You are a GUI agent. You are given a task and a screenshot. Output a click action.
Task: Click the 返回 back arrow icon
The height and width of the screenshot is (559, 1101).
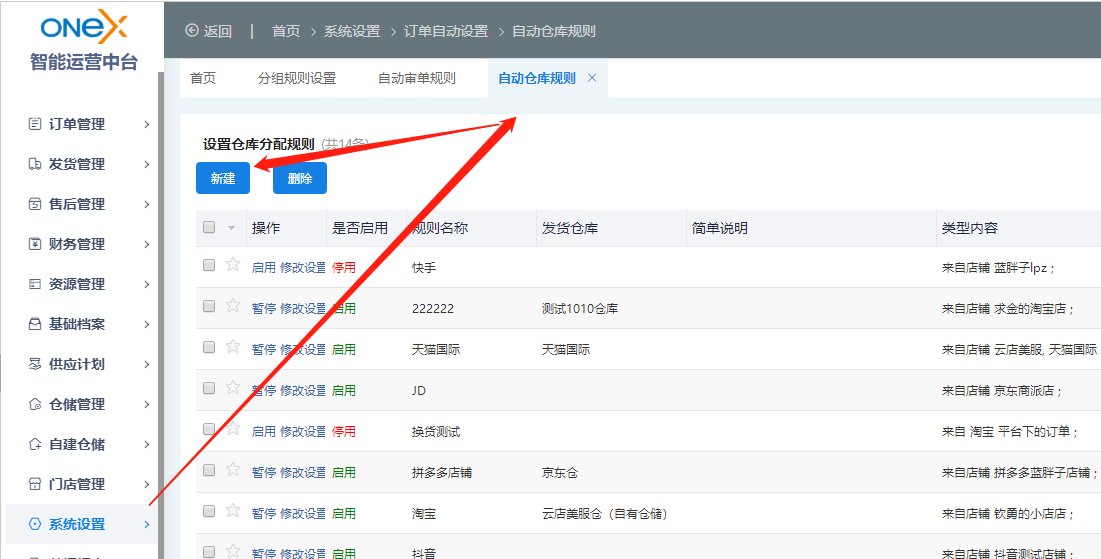click(192, 30)
